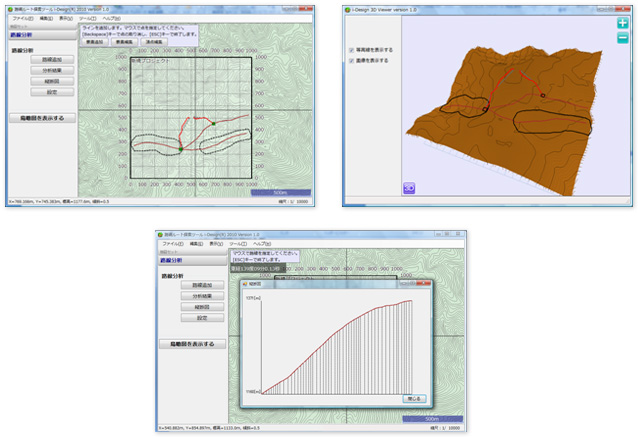
Task: Click the green minus zoom-out icon in 3D Viewer
Action: pos(622,39)
